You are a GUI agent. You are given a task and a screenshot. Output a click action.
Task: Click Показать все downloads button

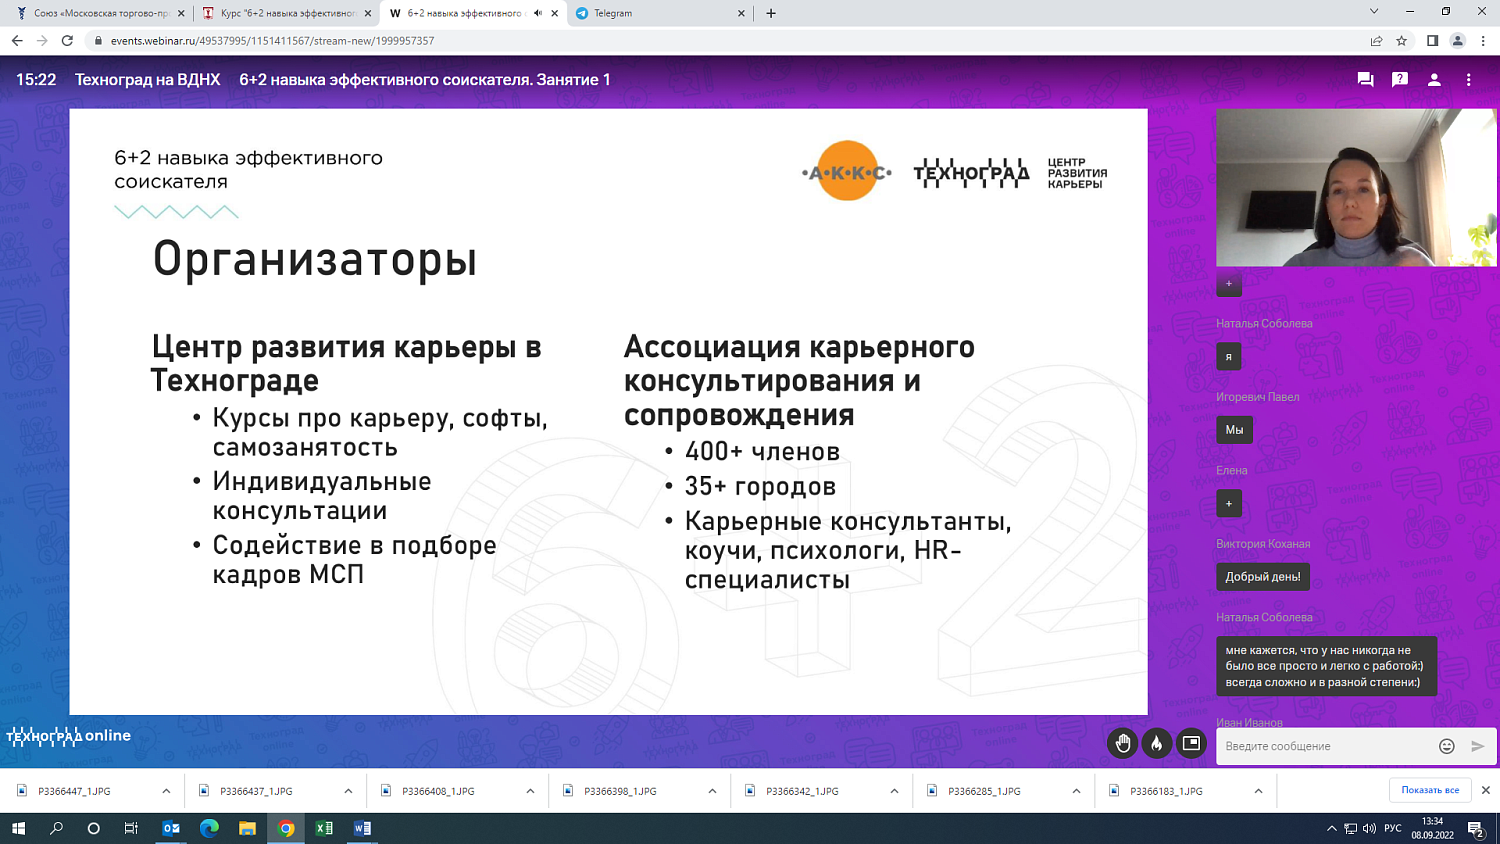pos(1430,790)
